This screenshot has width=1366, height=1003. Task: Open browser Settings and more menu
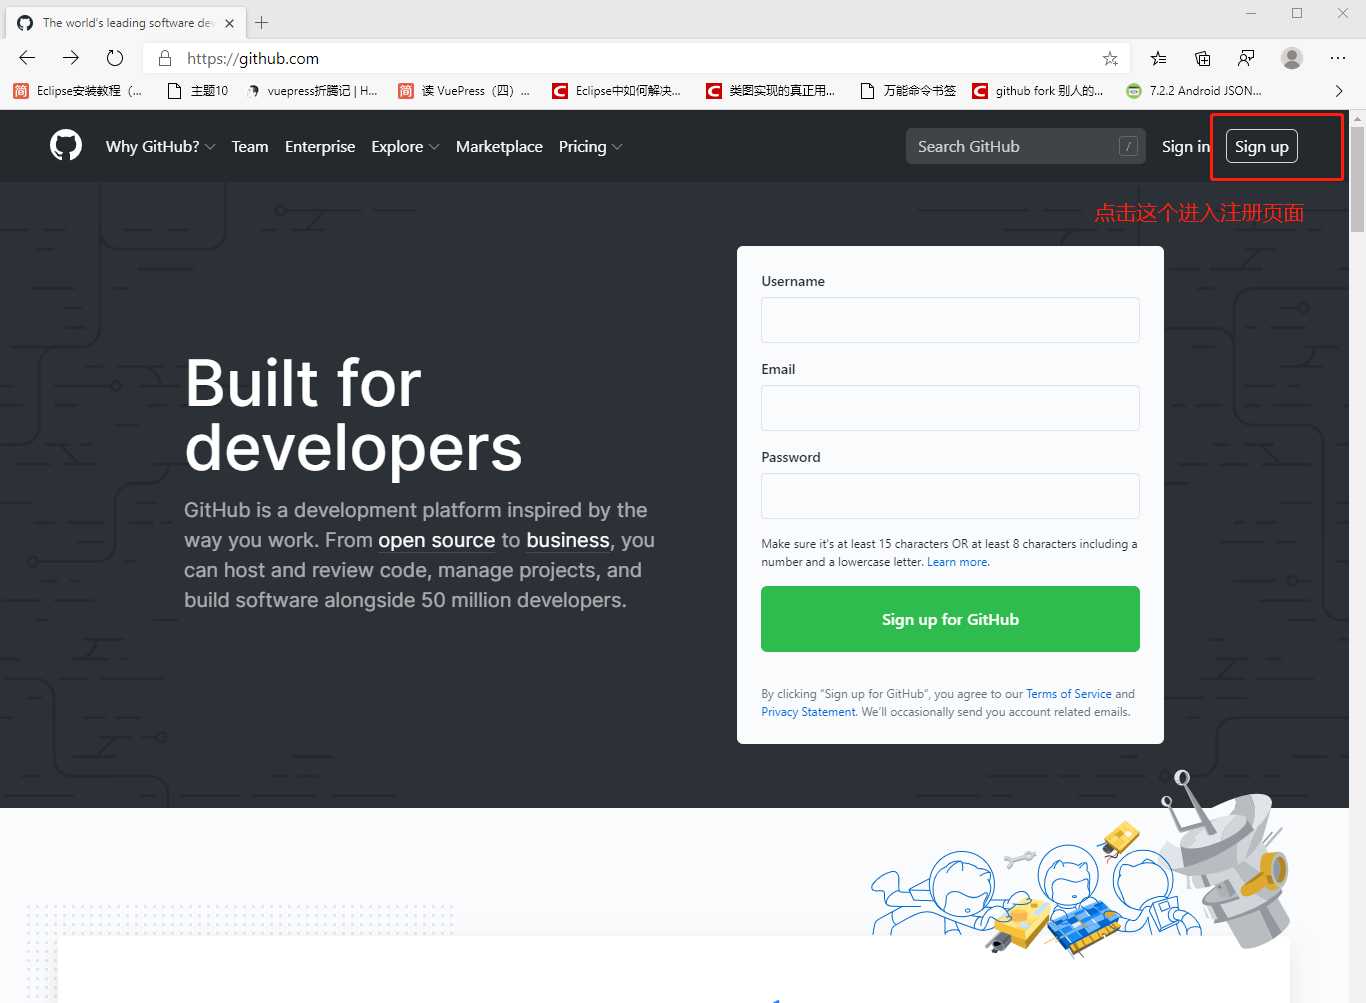click(1338, 58)
